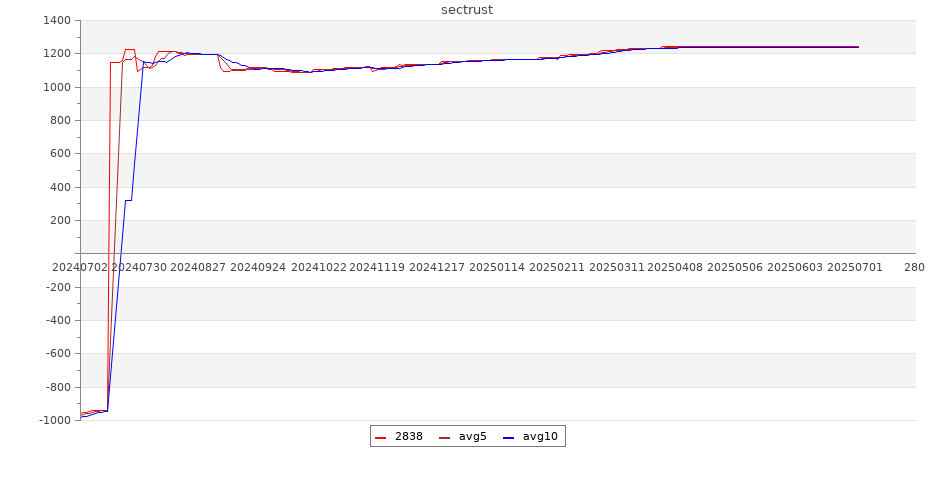
Task: Select the 20250506 date axis label
Action: point(735,268)
